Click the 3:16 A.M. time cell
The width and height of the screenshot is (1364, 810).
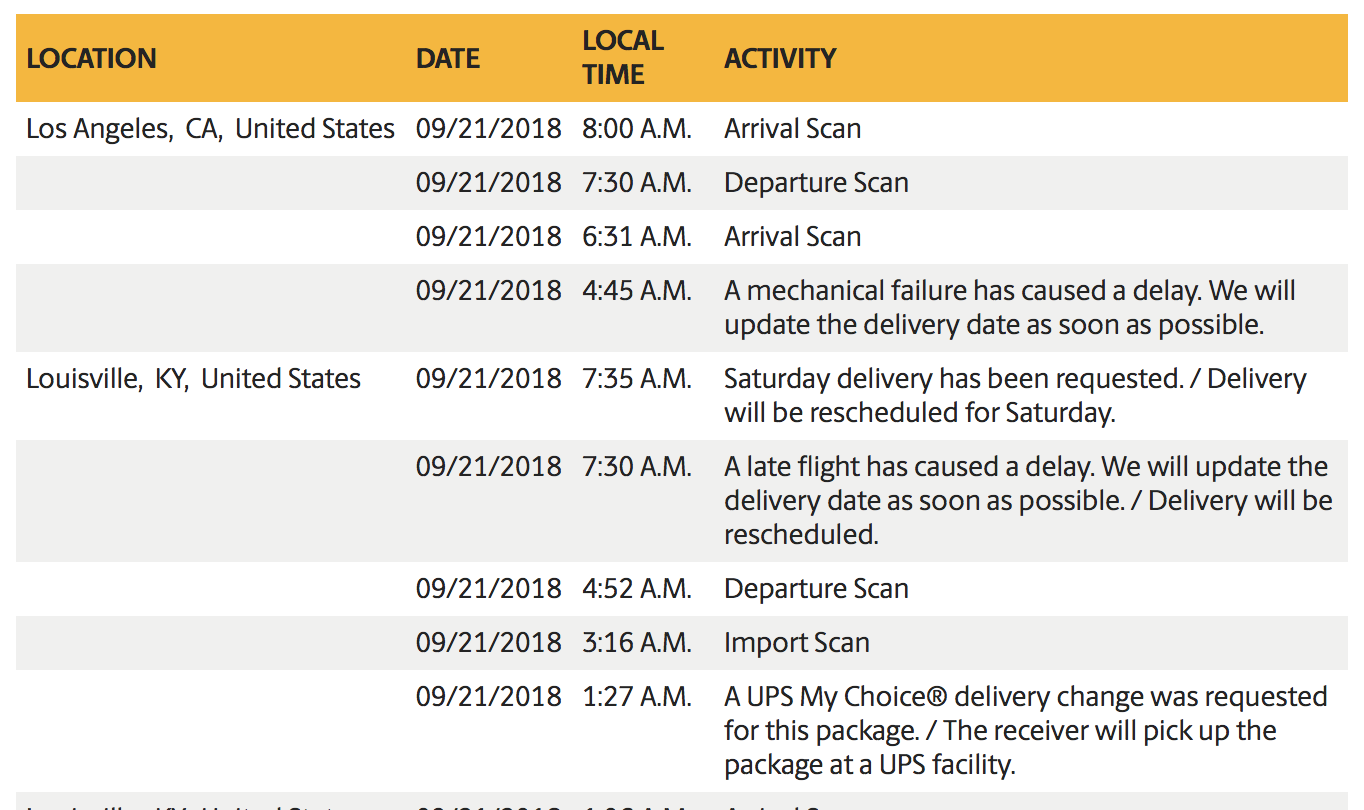coord(637,643)
